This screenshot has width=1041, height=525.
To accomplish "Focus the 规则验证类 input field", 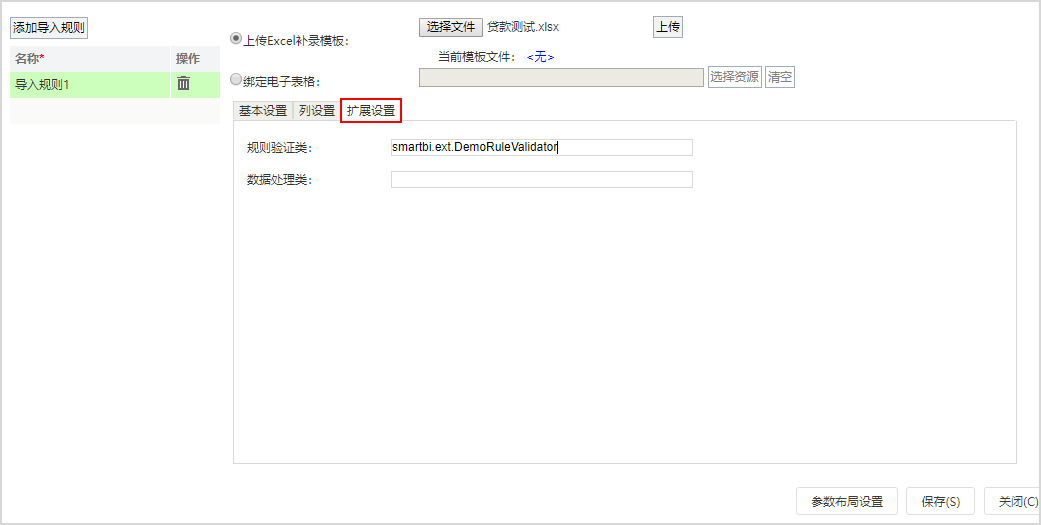I will 542,147.
